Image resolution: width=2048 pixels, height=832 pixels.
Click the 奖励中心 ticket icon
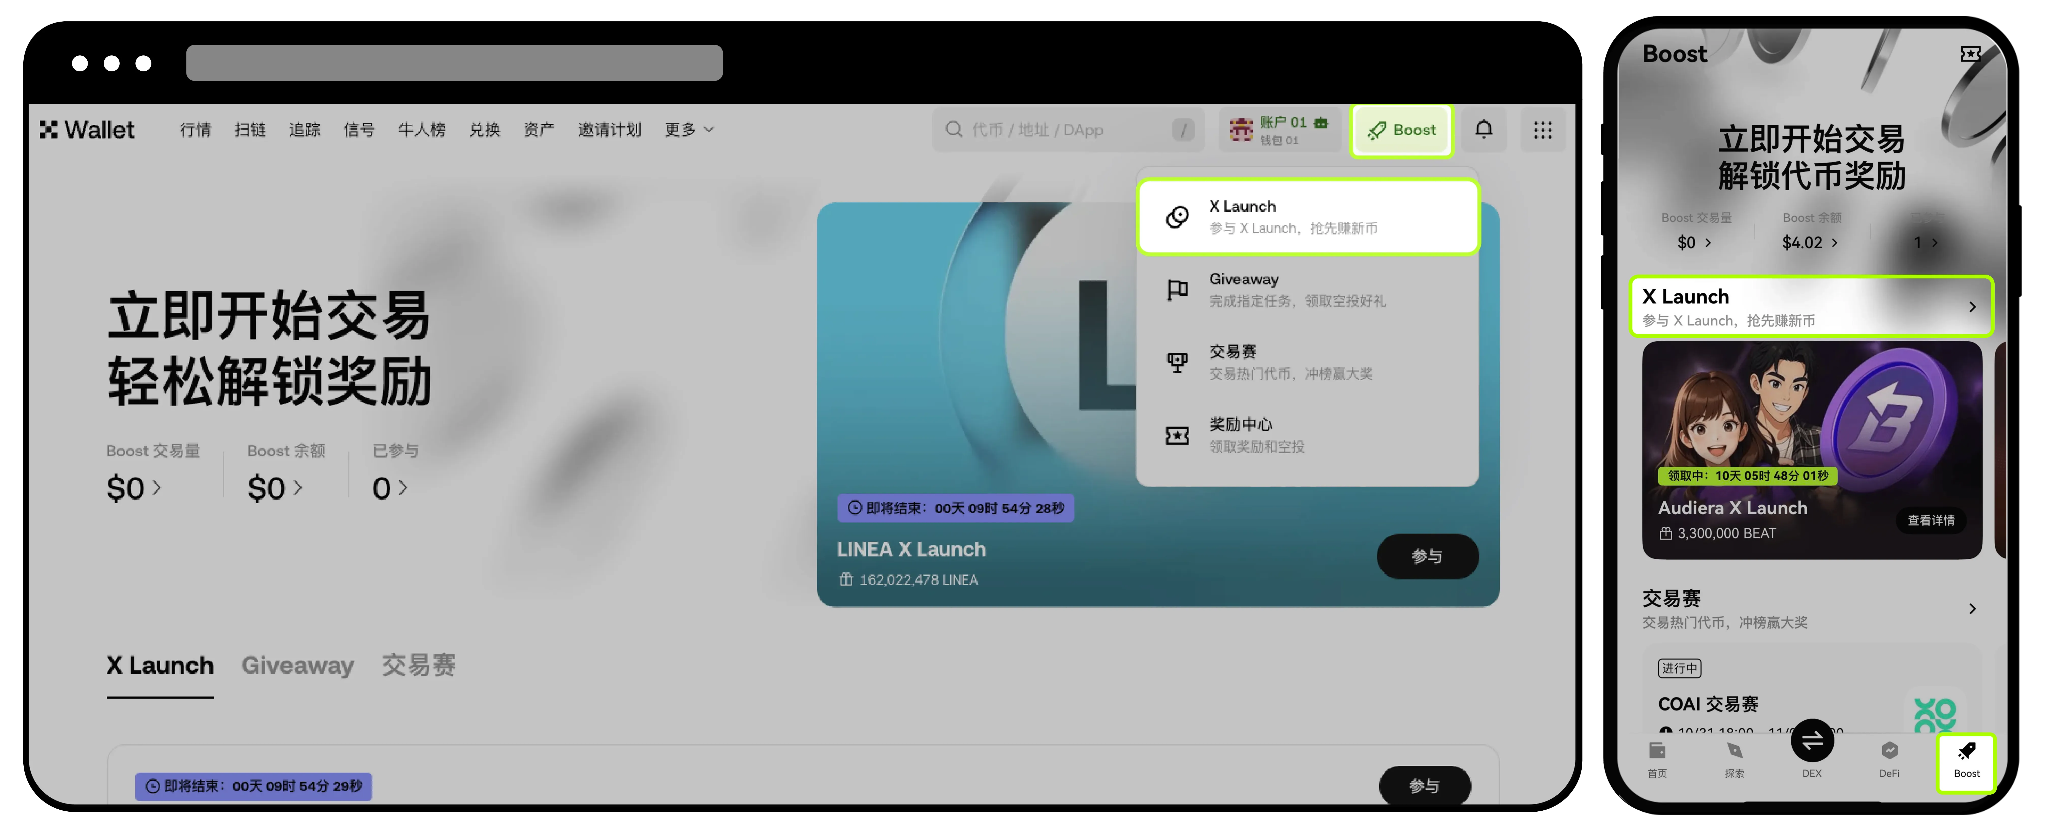point(1178,436)
